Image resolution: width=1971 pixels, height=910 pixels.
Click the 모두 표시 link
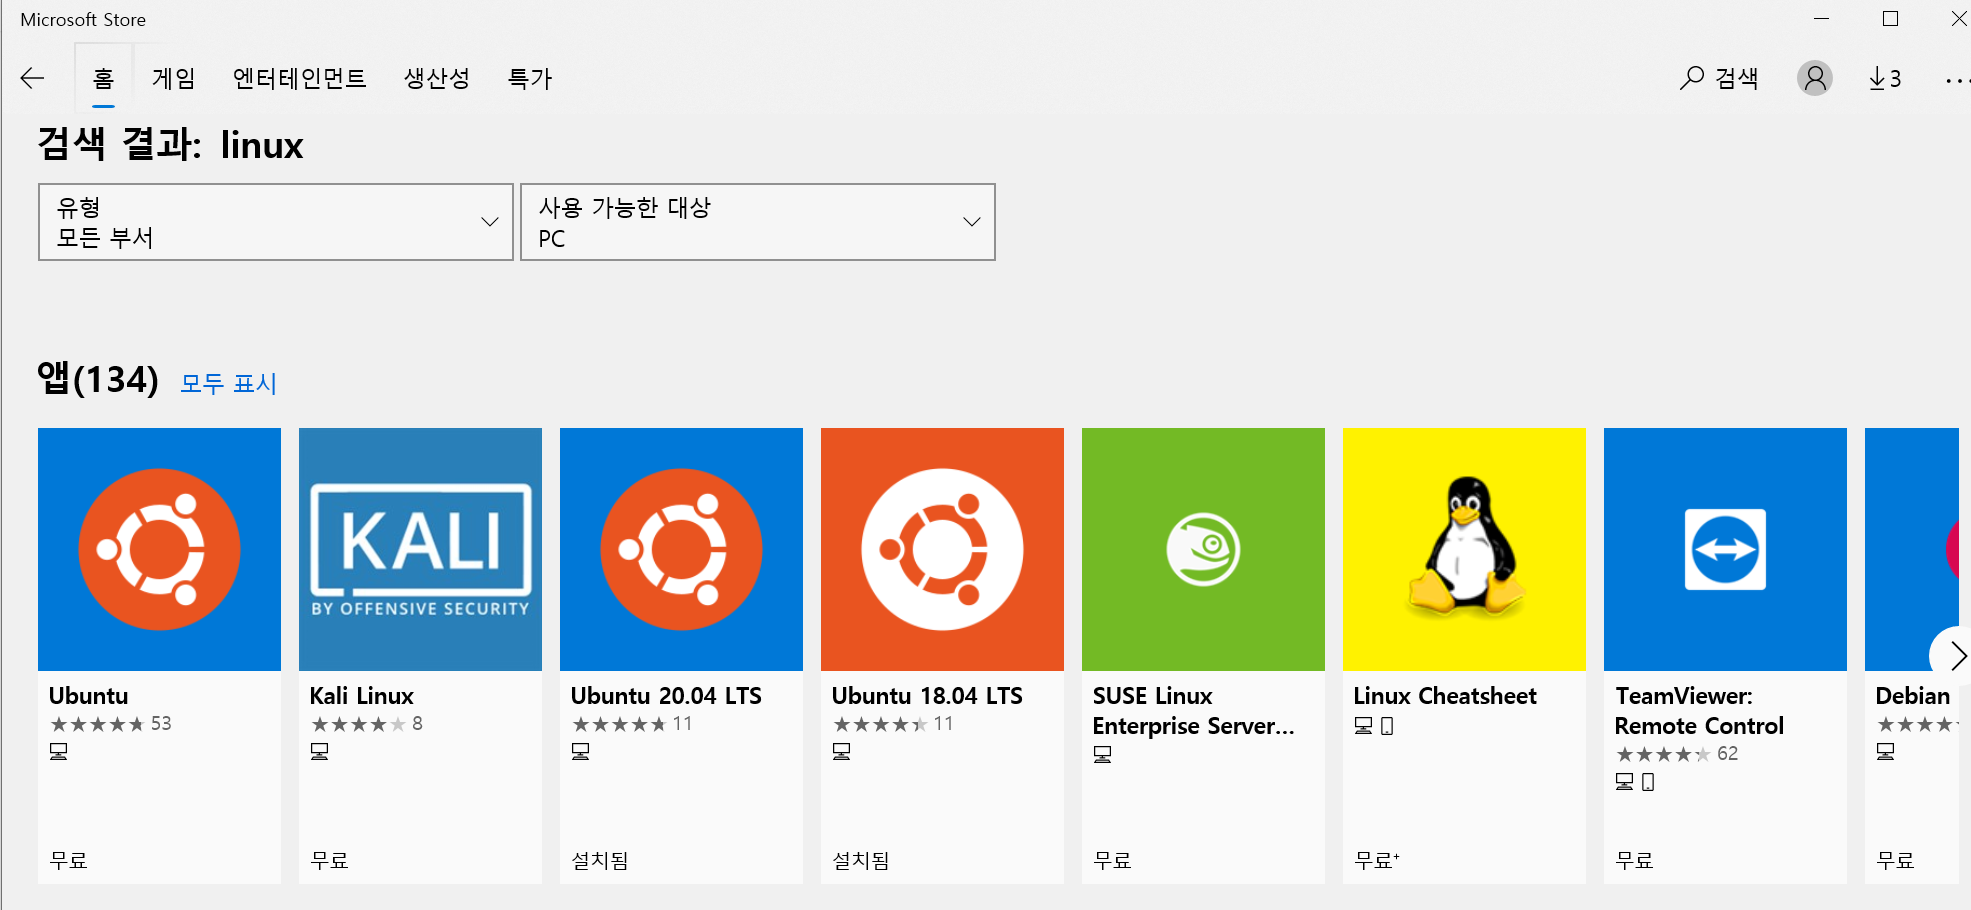click(x=228, y=383)
